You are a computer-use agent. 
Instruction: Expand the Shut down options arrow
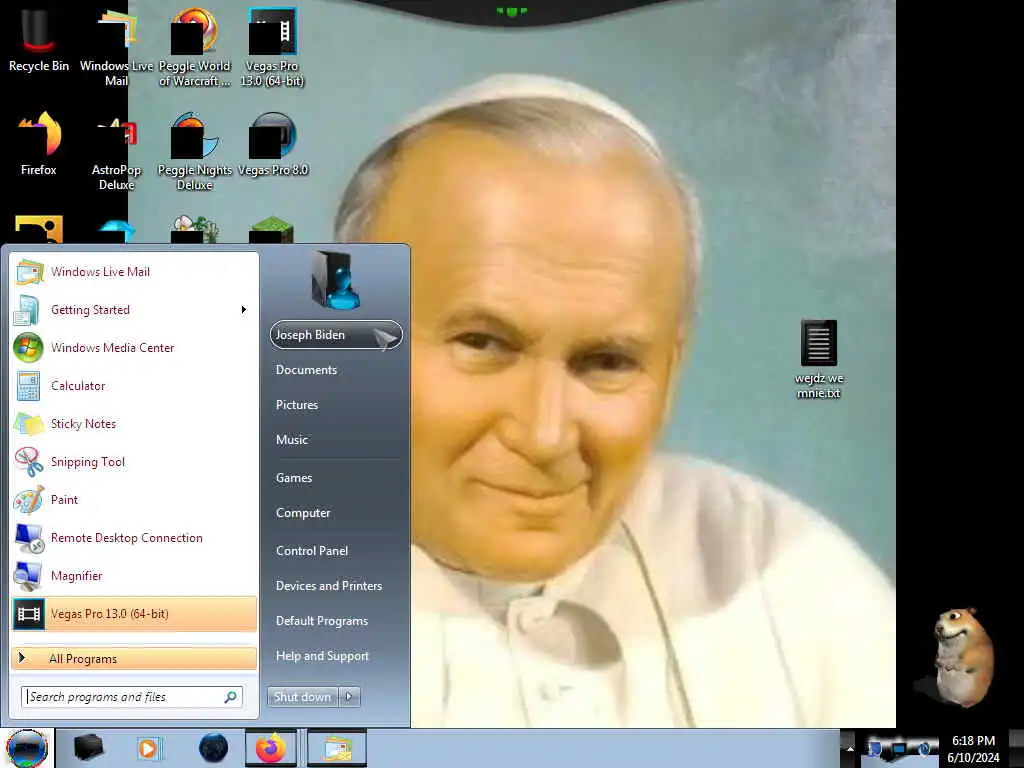[349, 697]
